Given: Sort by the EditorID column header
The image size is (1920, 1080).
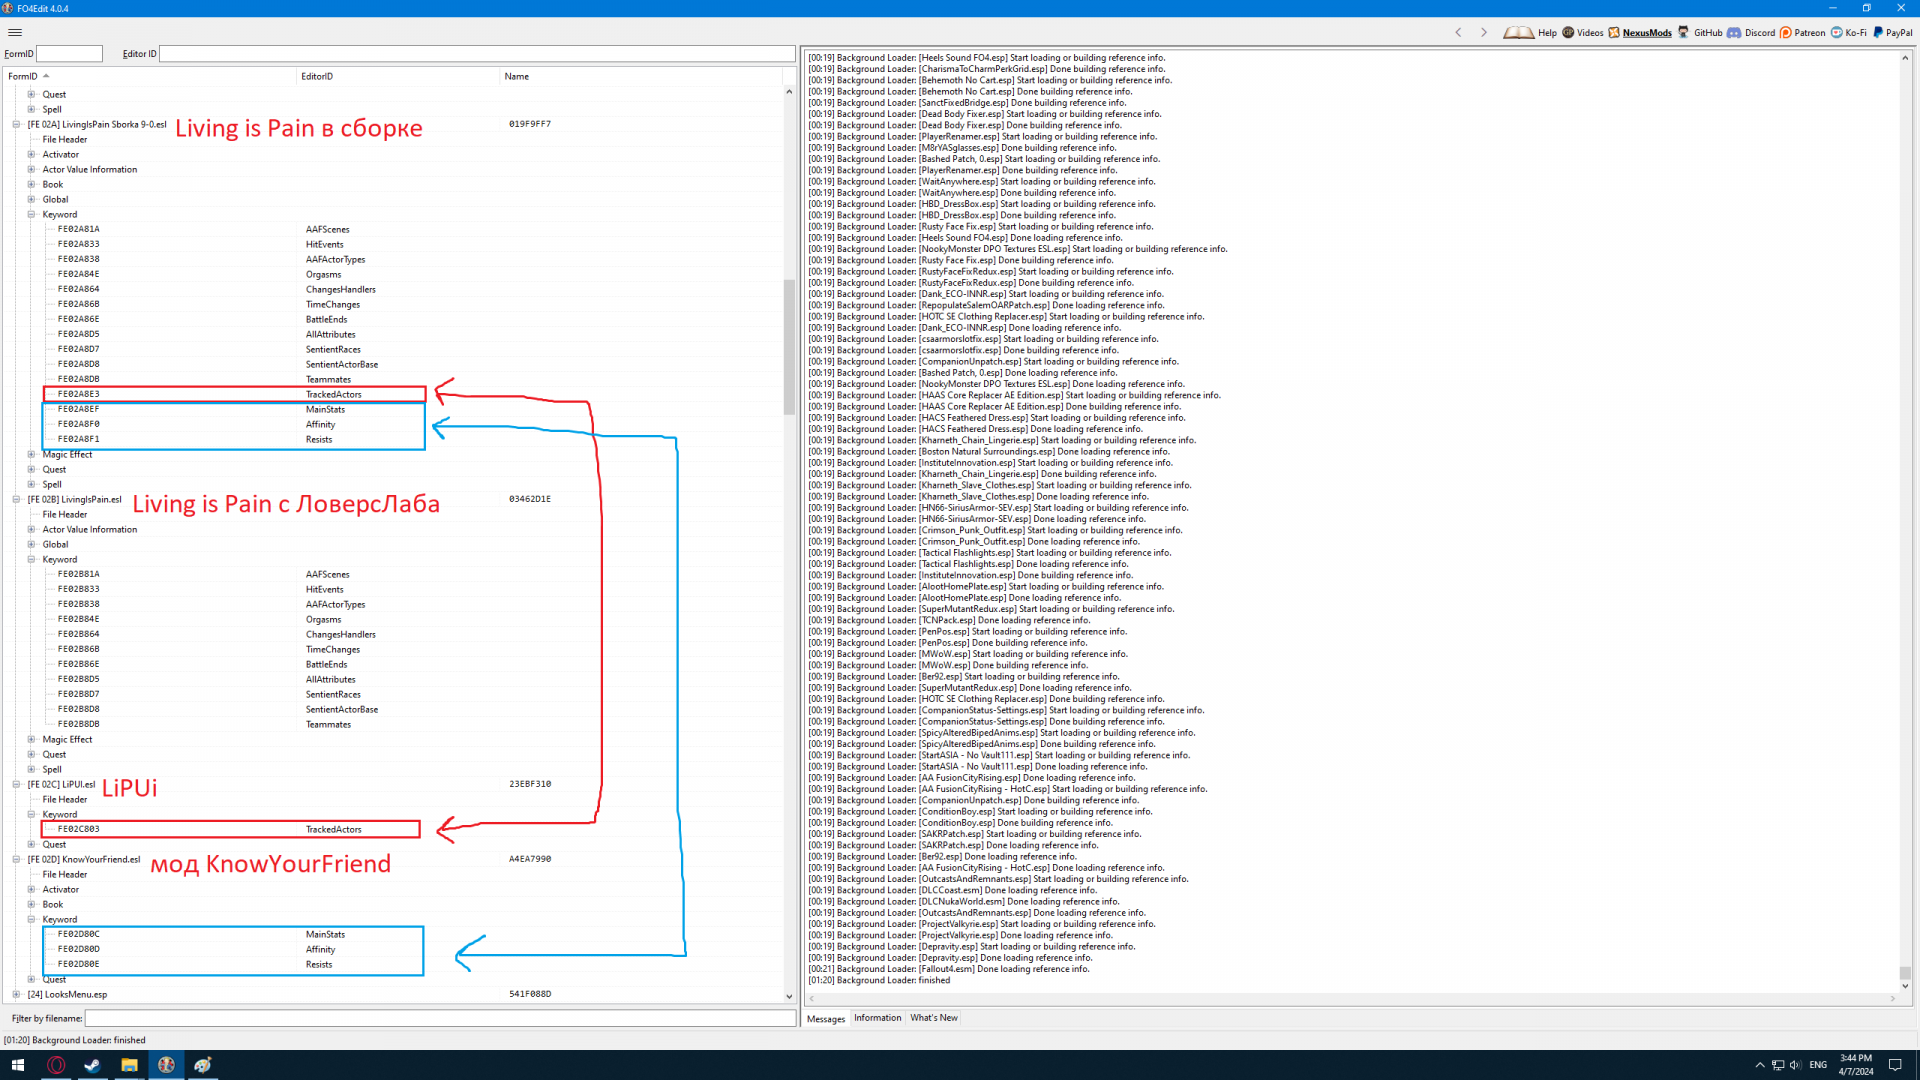Looking at the screenshot, I should click(x=317, y=76).
